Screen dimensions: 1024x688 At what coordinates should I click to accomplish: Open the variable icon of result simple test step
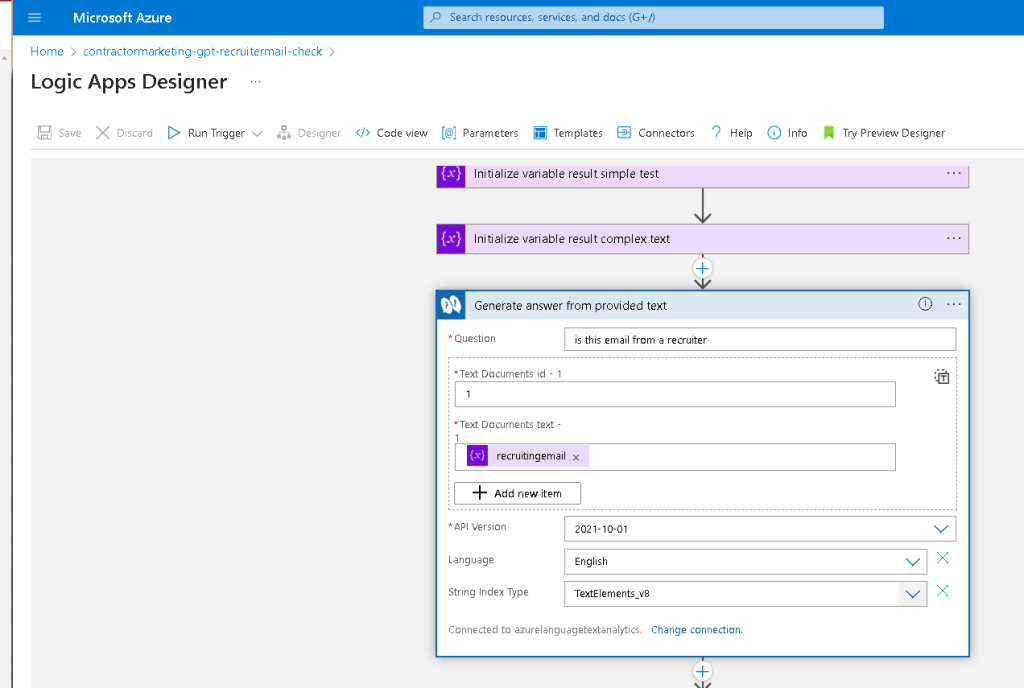451,174
